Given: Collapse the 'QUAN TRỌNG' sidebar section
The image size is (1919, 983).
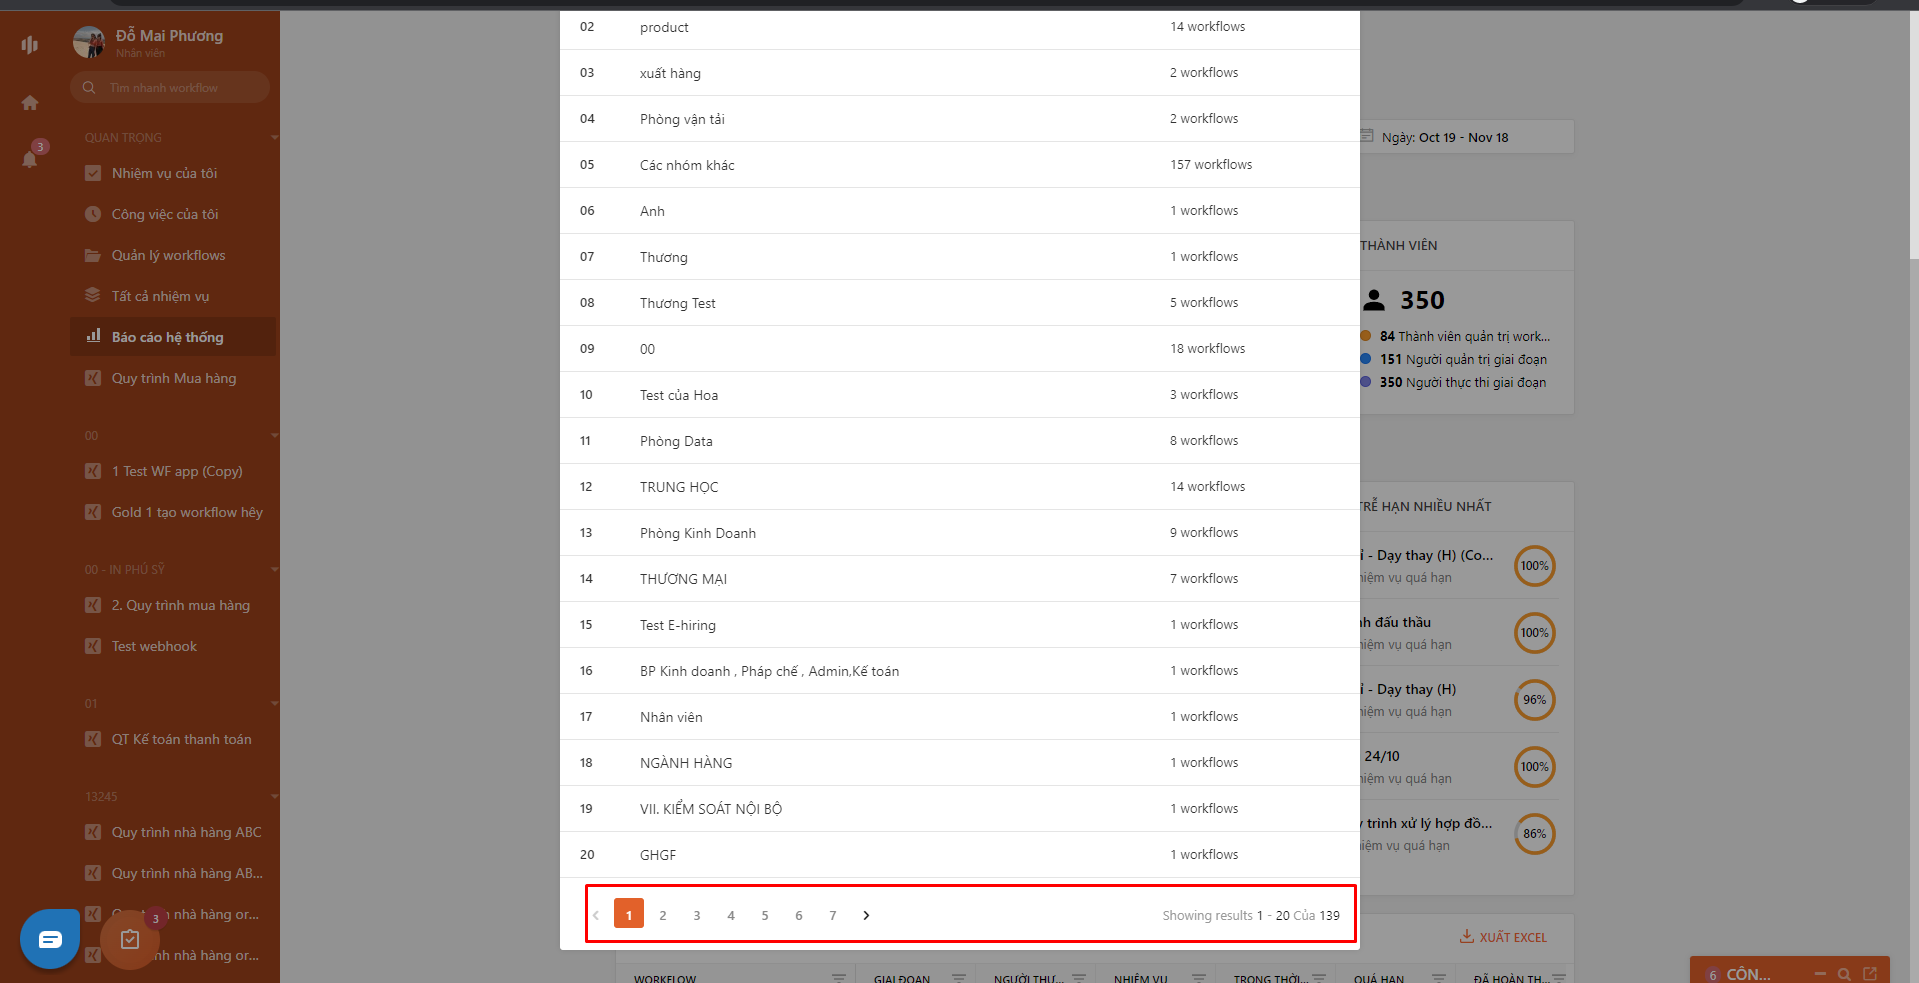Looking at the screenshot, I should point(274,137).
